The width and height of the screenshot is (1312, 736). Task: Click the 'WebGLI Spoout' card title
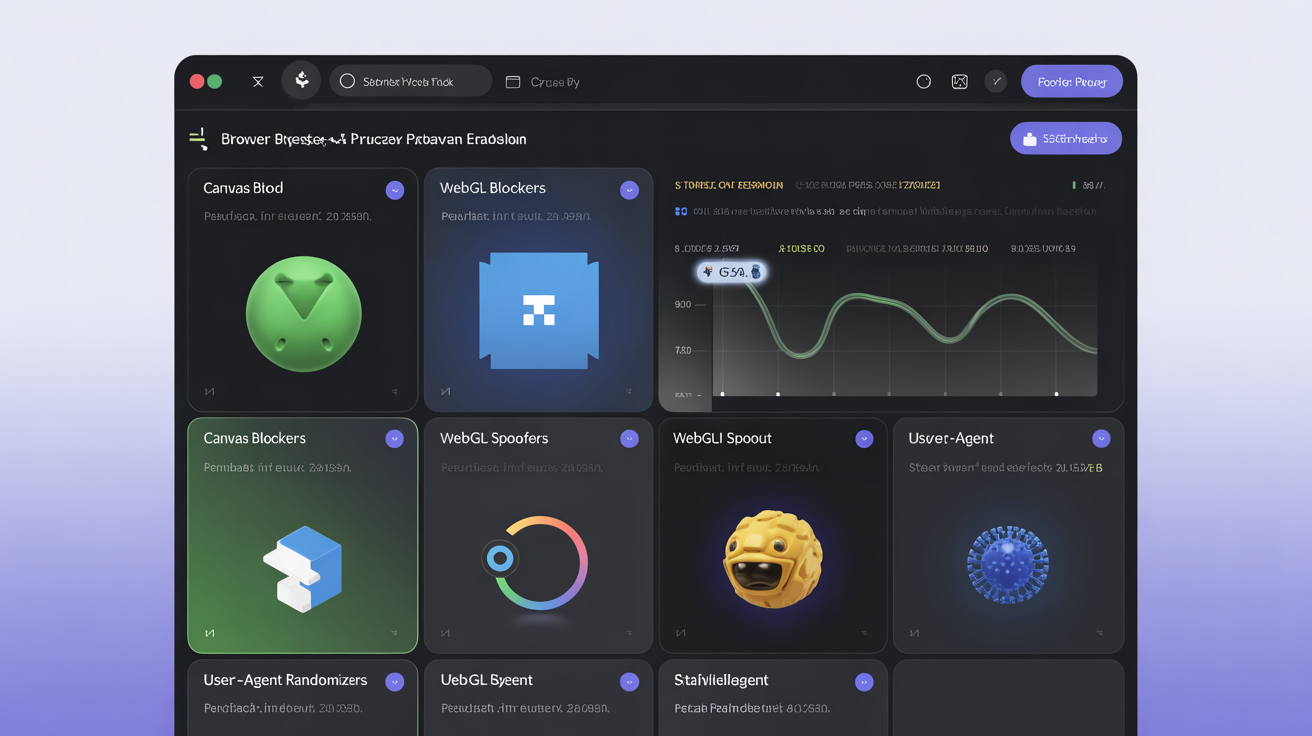[x=722, y=438]
